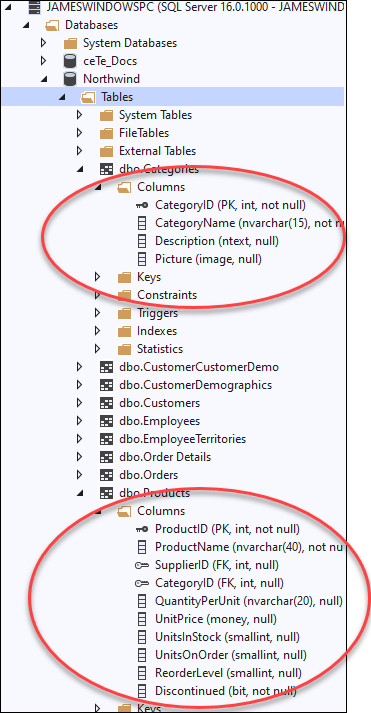This screenshot has height=713, width=371.
Task: Click the Northwind database cylinder icon
Action: pos(70,79)
